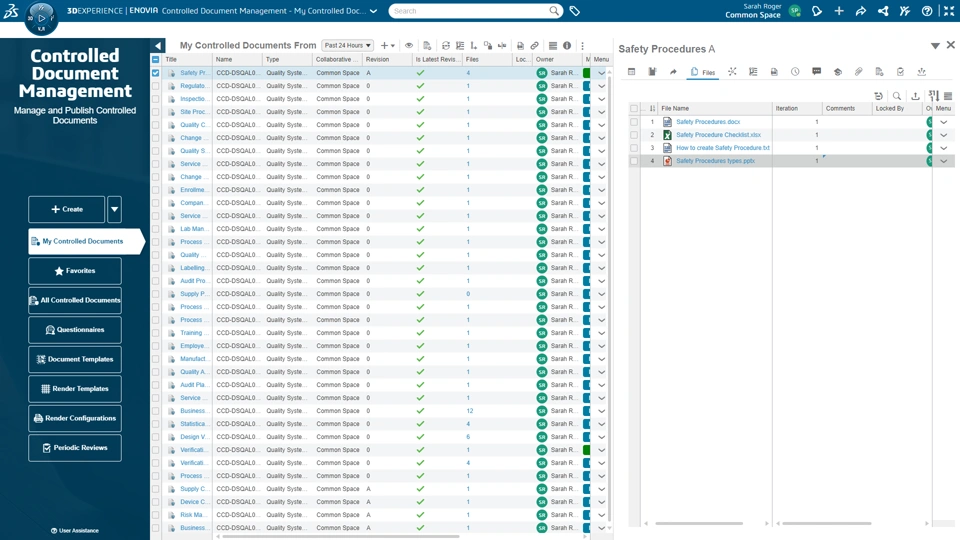Open the Past 24 Hours dropdown
Image resolution: width=960 pixels, height=540 pixels.
pyautogui.click(x=347, y=45)
